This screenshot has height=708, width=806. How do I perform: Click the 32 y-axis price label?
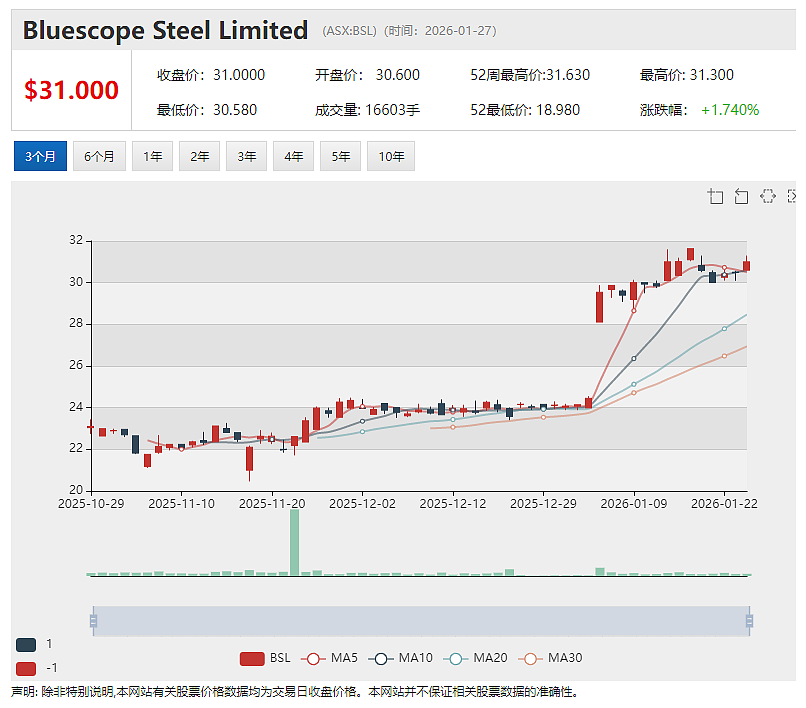tap(76, 240)
